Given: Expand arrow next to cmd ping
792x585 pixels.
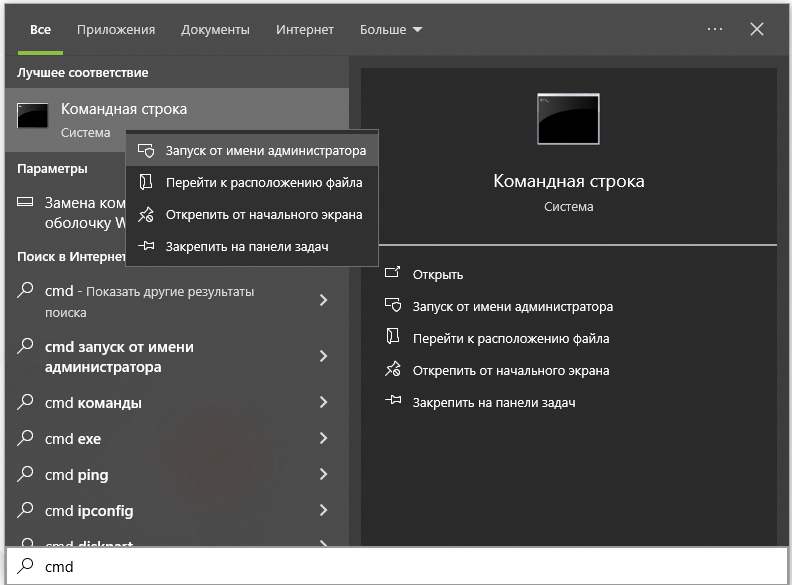Looking at the screenshot, I should (x=324, y=474).
